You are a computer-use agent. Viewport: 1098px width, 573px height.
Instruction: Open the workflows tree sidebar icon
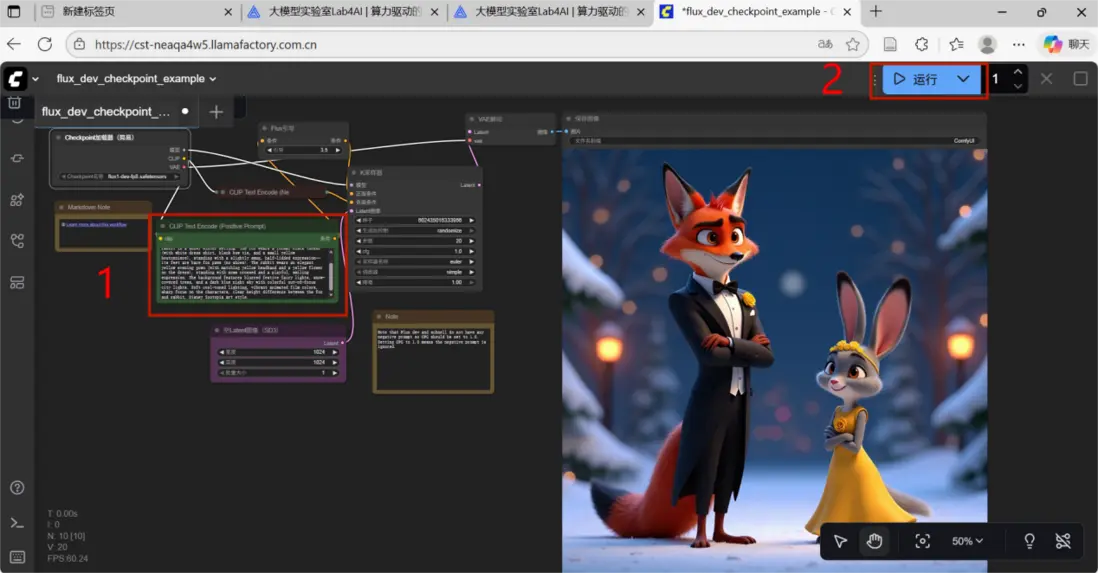coord(17,241)
